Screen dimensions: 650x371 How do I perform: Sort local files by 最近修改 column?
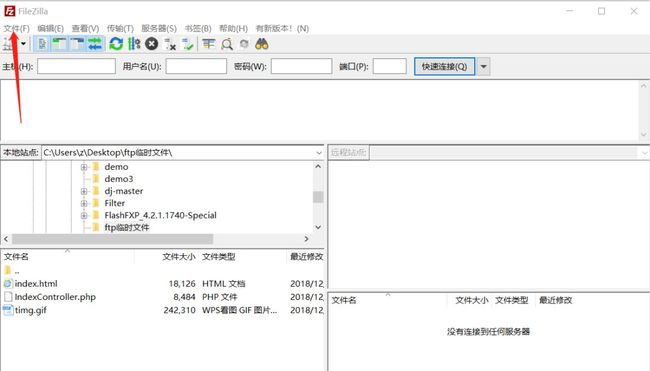[x=306, y=257]
